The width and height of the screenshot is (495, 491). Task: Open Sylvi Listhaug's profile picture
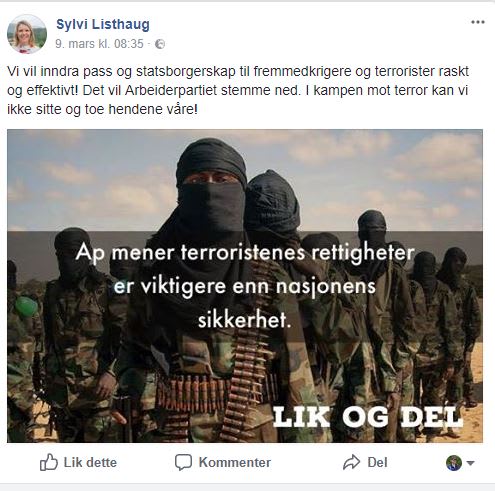pyautogui.click(x=27, y=34)
